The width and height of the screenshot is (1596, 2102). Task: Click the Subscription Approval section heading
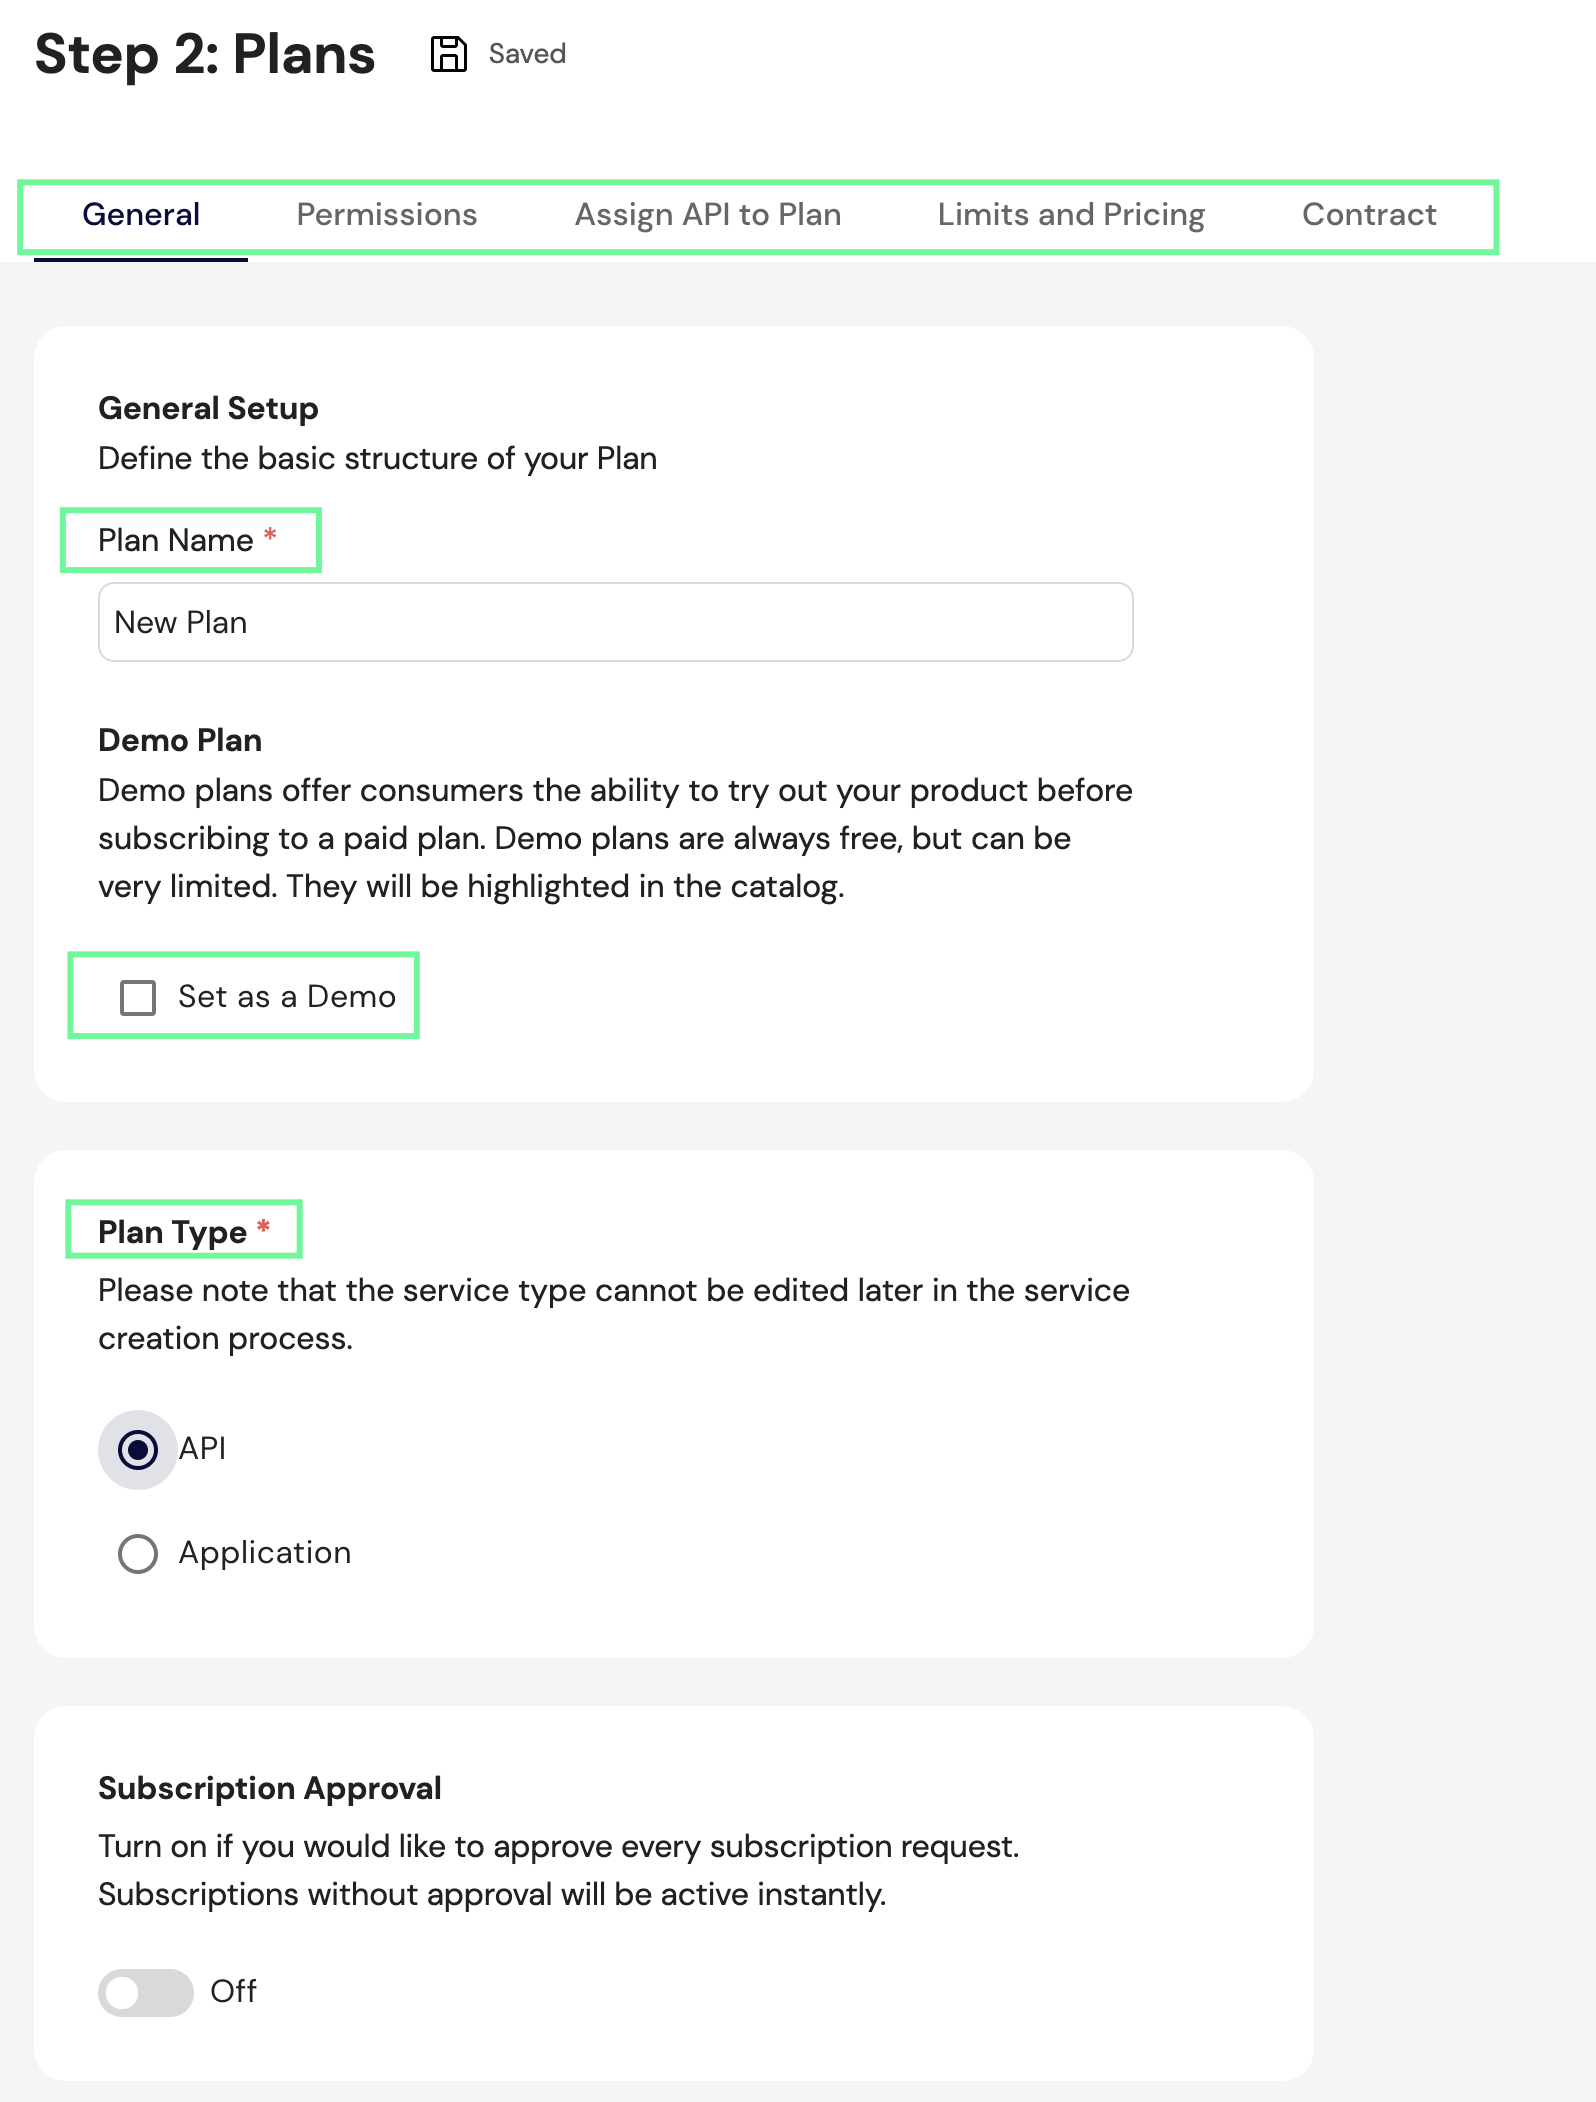(270, 1788)
